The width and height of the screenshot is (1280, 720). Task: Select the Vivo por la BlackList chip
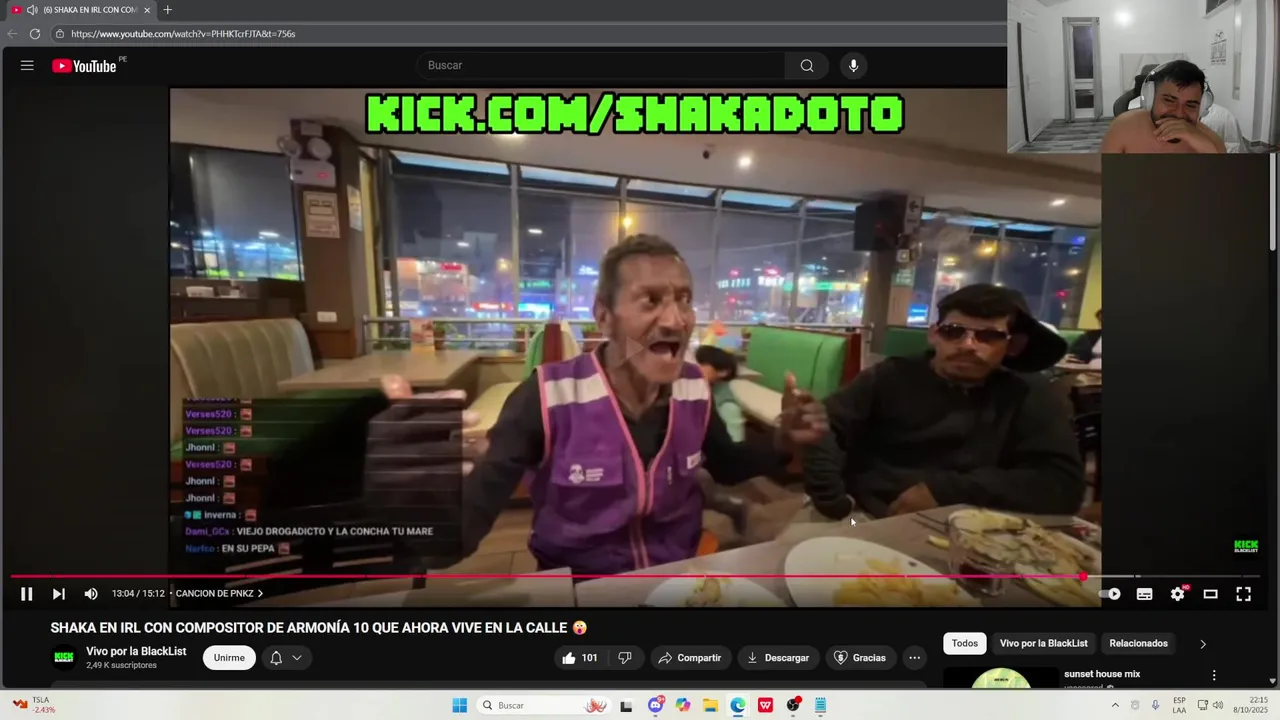pos(1043,643)
